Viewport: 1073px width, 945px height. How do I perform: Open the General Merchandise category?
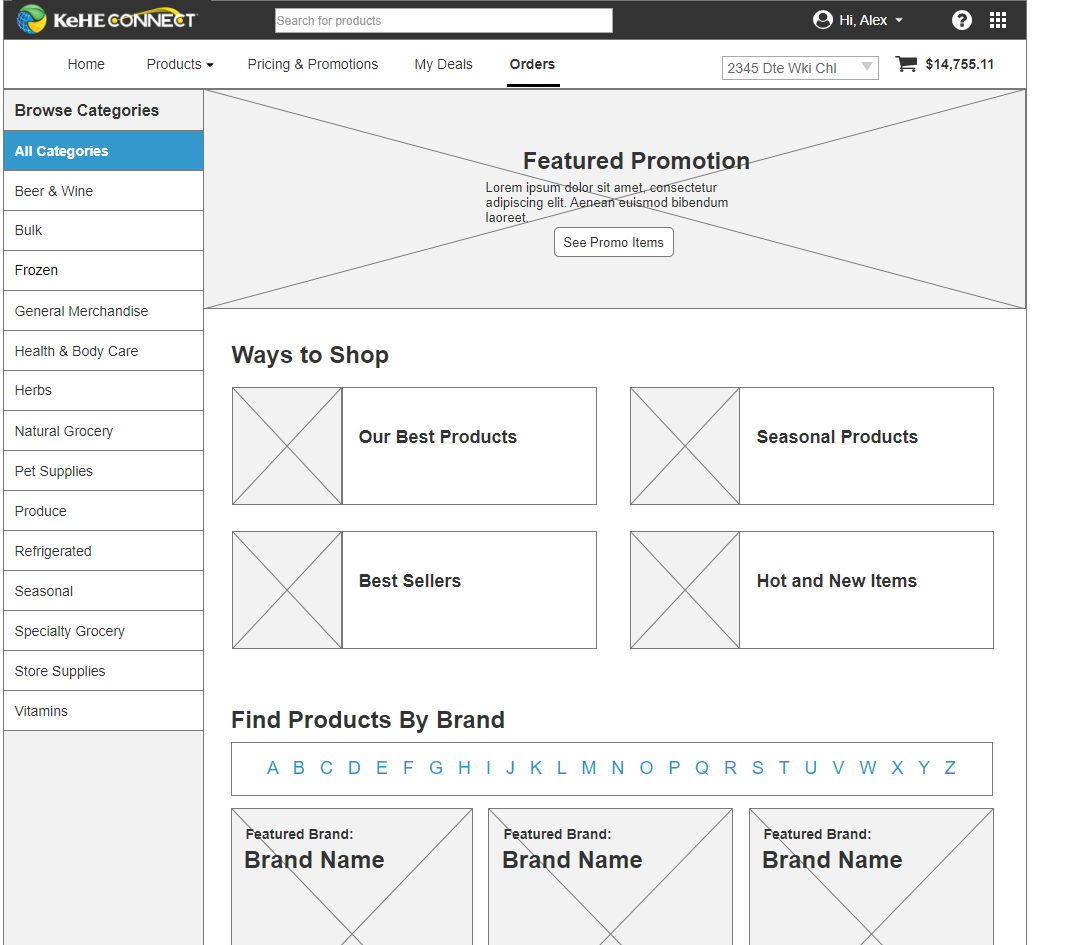point(103,311)
